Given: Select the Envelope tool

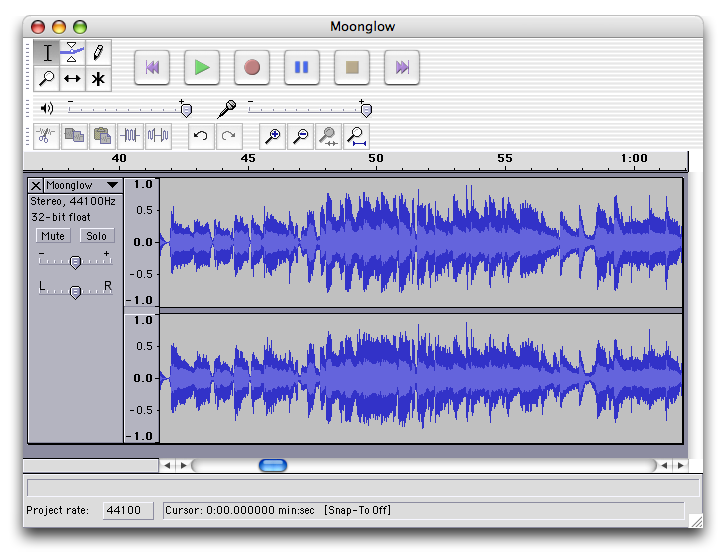Looking at the screenshot, I should (72, 52).
